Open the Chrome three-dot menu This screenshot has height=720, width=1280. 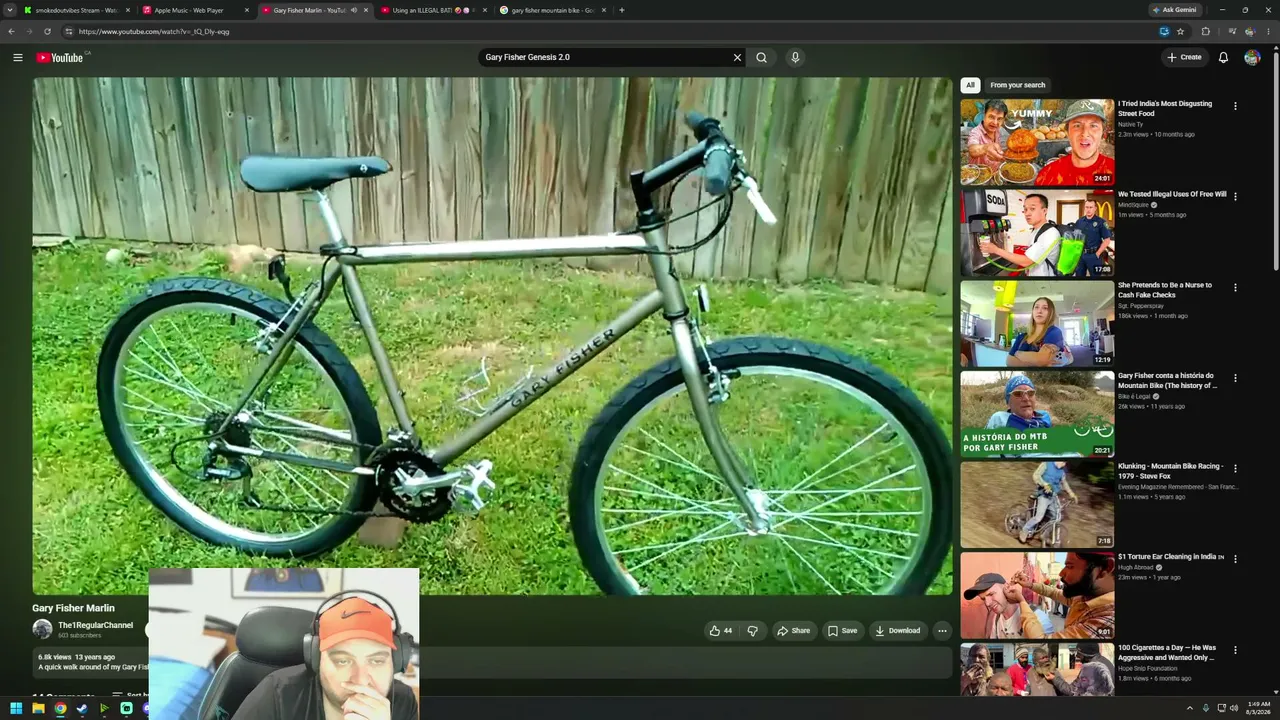point(1269,31)
